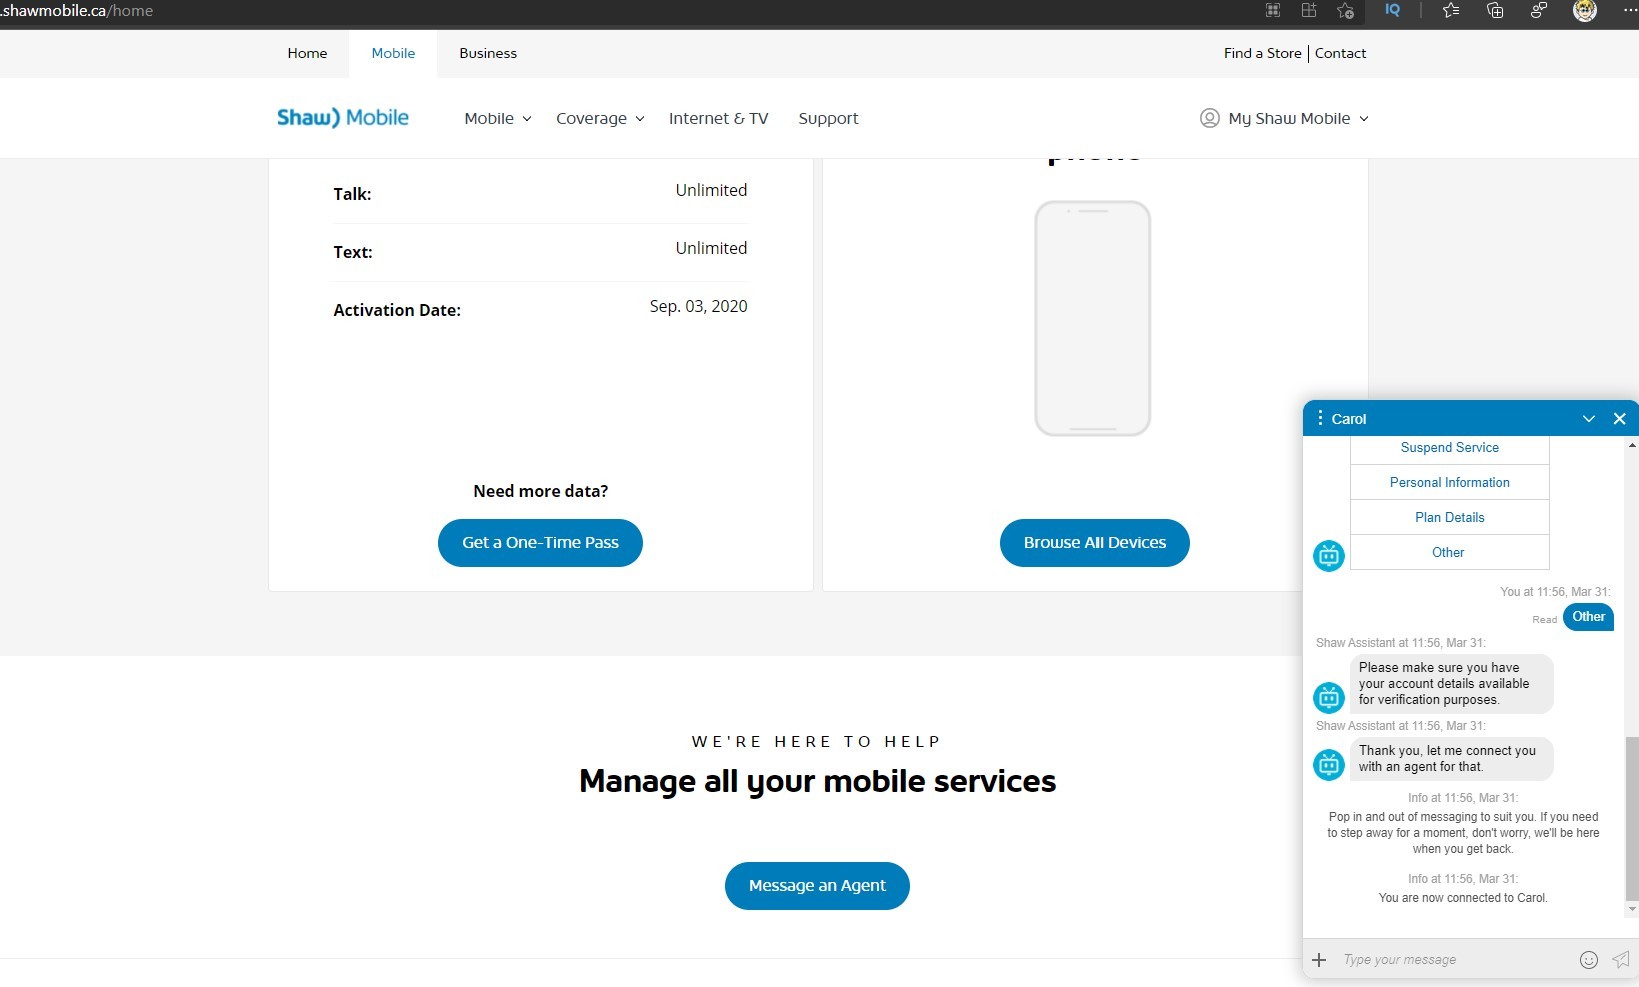Switch to the Business tab
1639x987 pixels.
(x=488, y=53)
